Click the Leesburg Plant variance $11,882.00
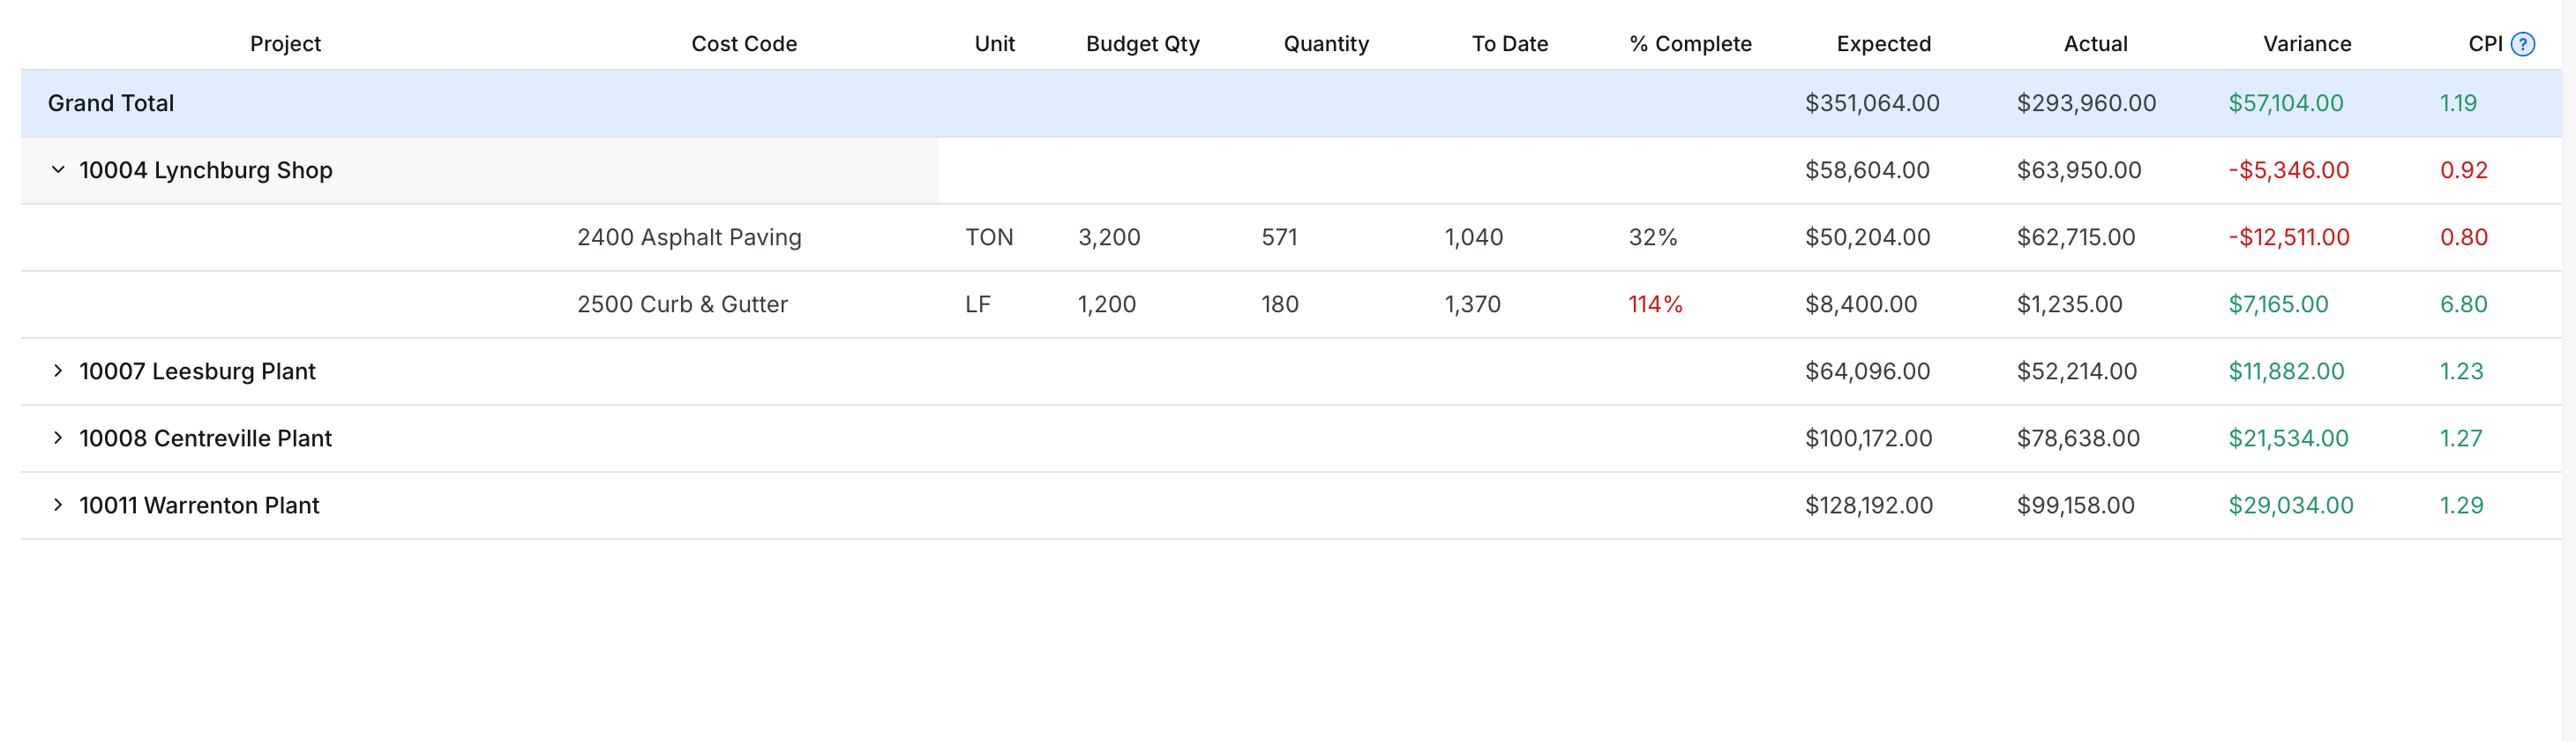The image size is (2576, 741). 2286,371
